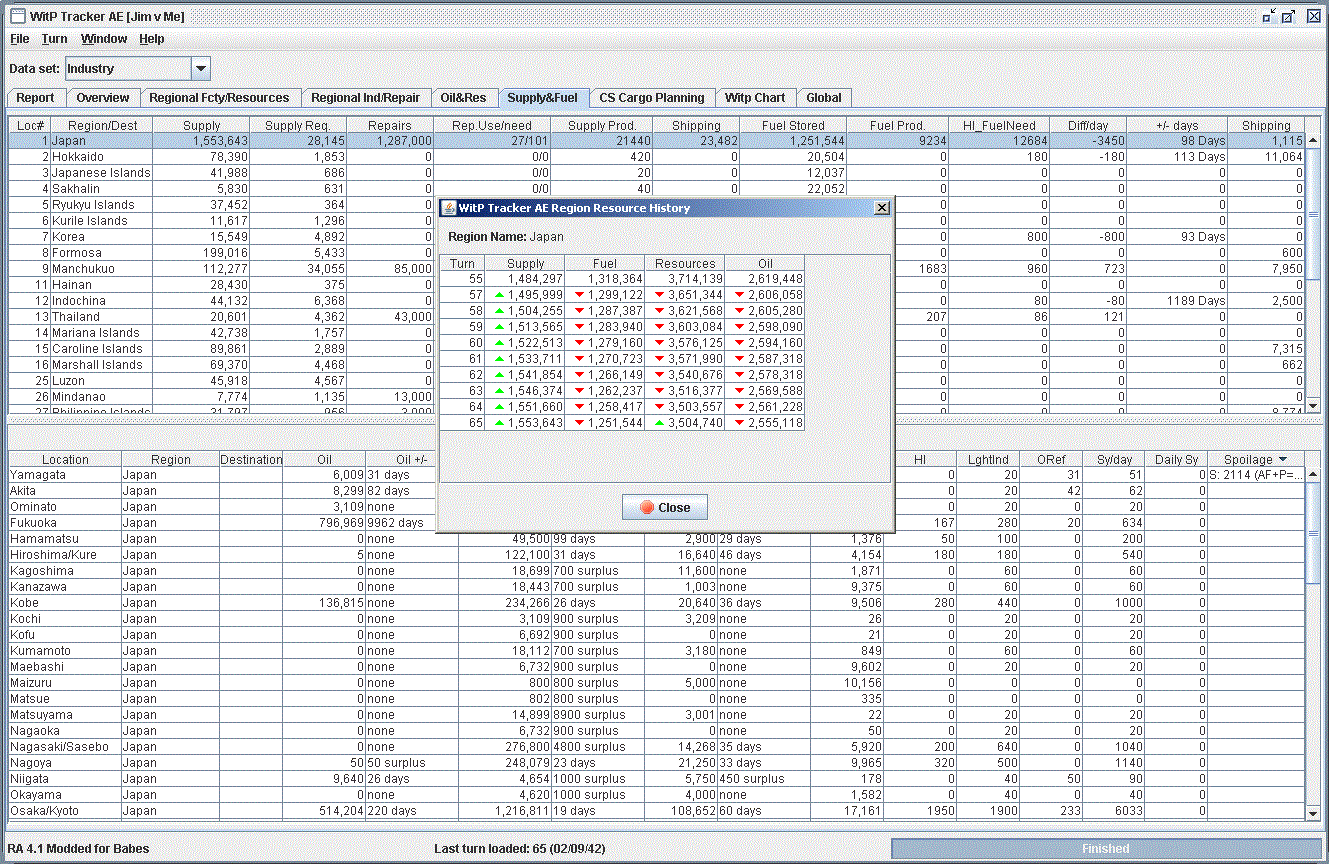Click the red down arrow for turn 60 Fuel
The width and height of the screenshot is (1329, 864).
point(578,343)
